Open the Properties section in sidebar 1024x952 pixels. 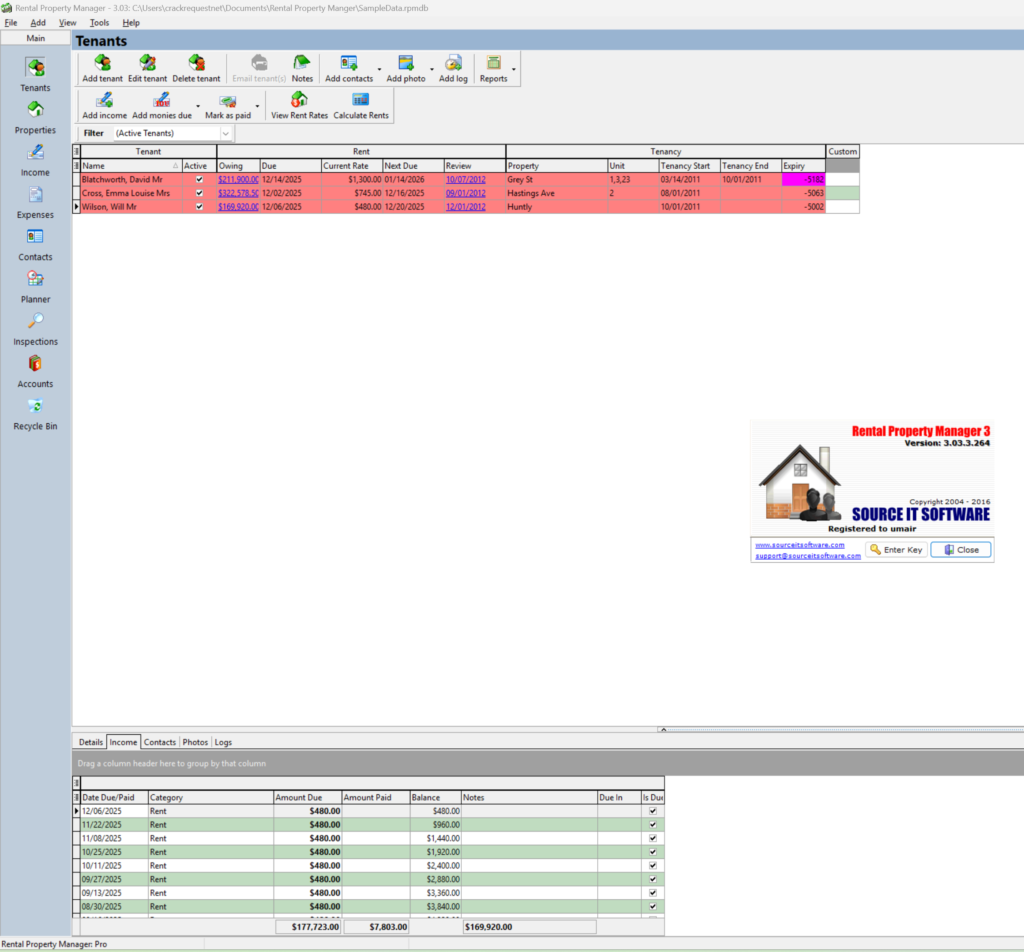tap(35, 118)
